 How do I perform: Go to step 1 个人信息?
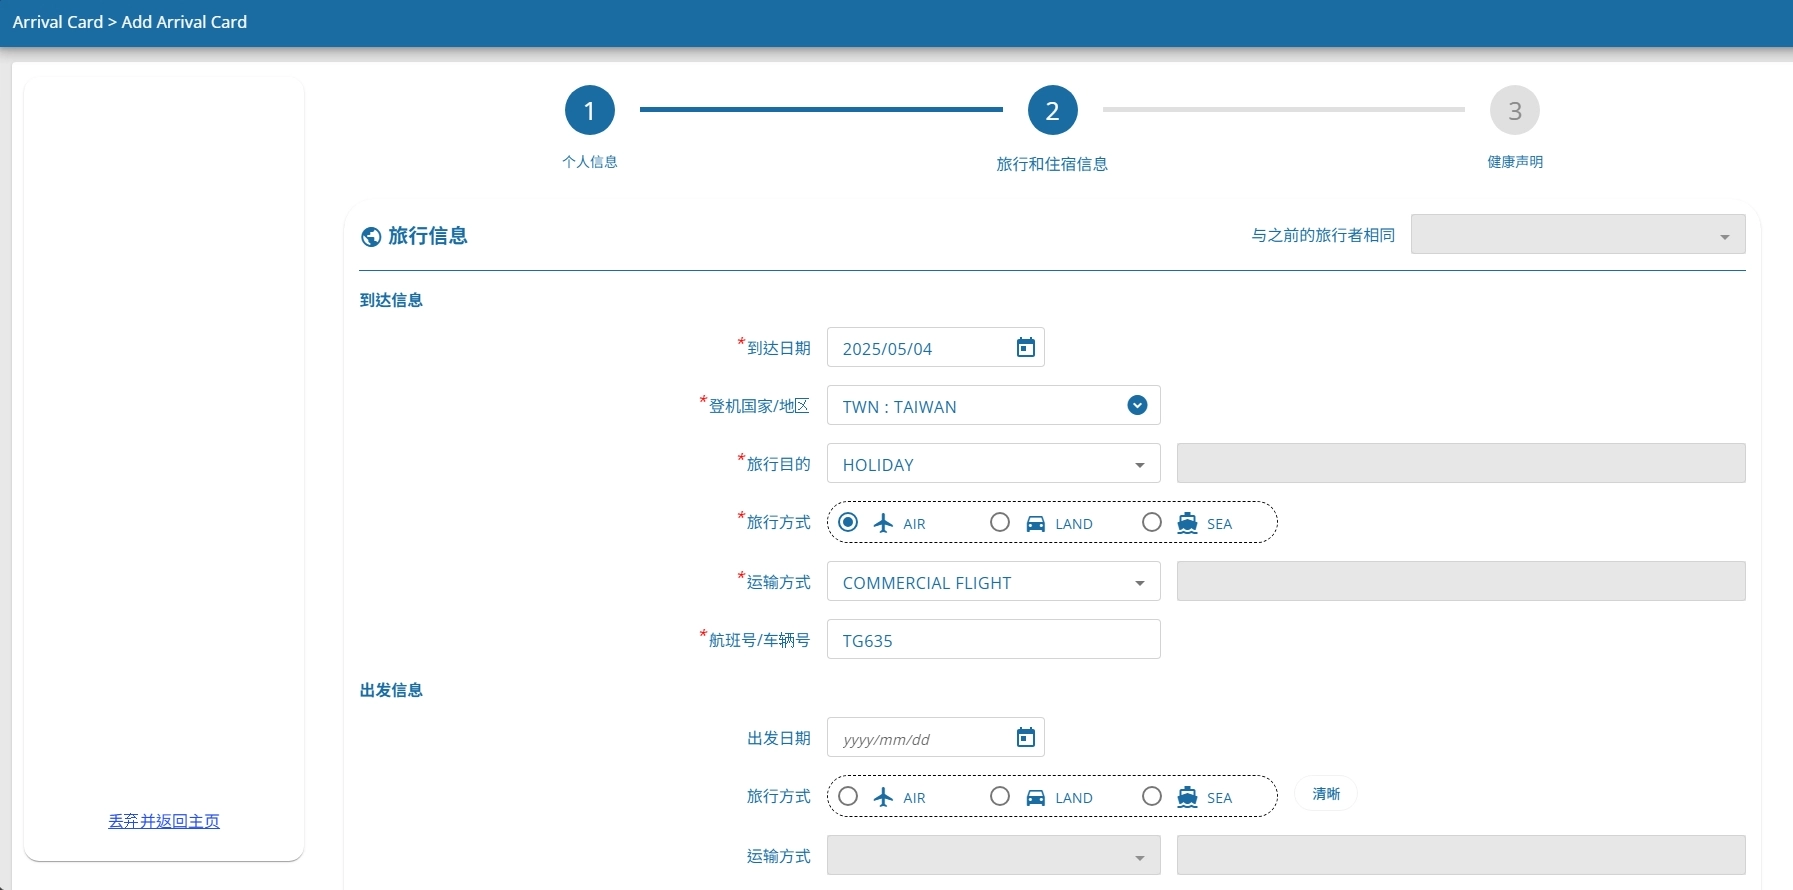pyautogui.click(x=590, y=111)
